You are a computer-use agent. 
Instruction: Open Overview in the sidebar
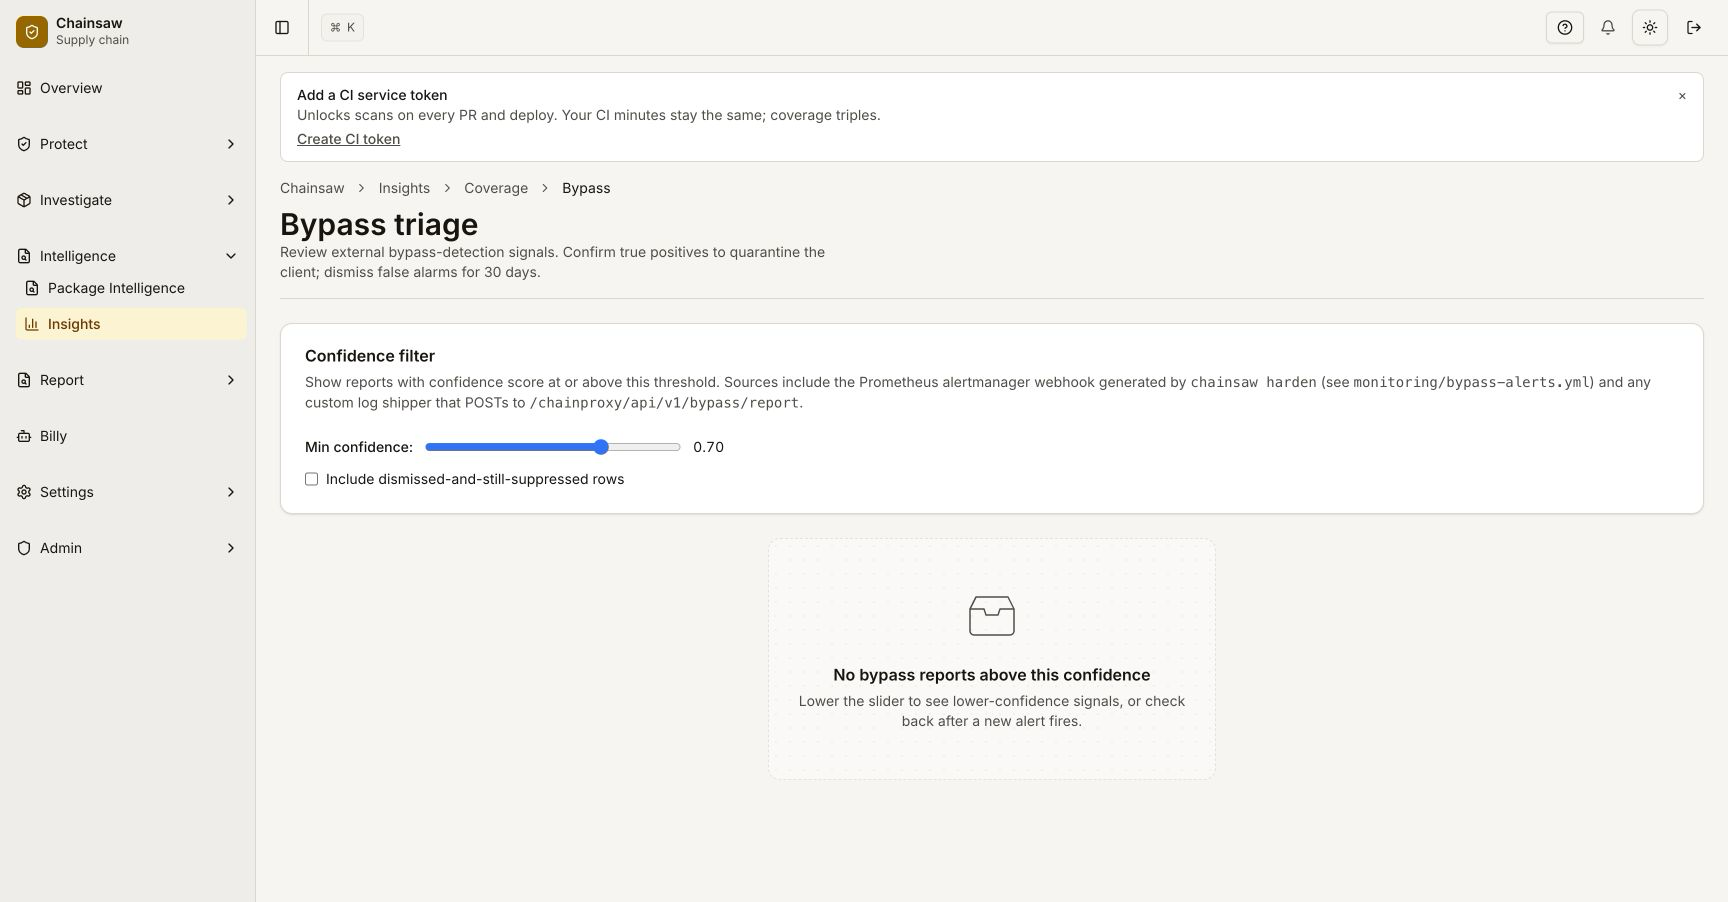coord(128,88)
